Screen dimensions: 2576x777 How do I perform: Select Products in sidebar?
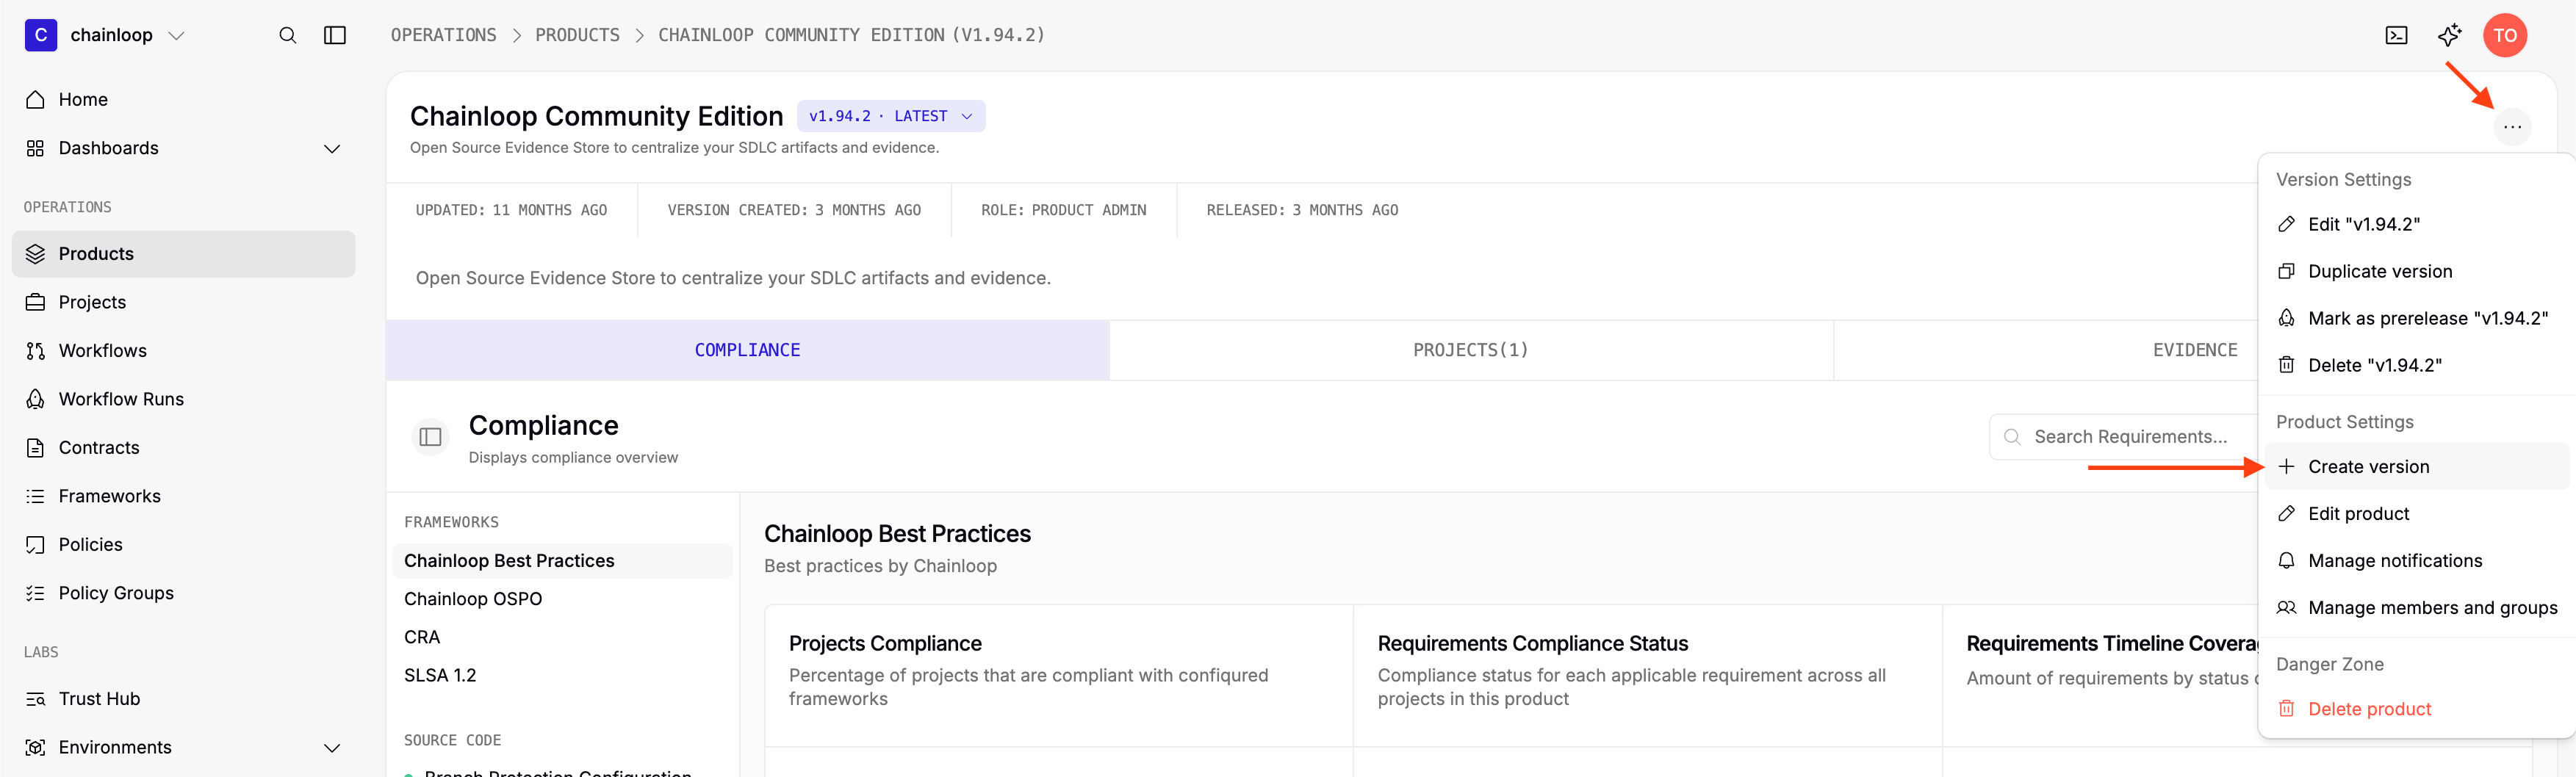pyautogui.click(x=184, y=254)
